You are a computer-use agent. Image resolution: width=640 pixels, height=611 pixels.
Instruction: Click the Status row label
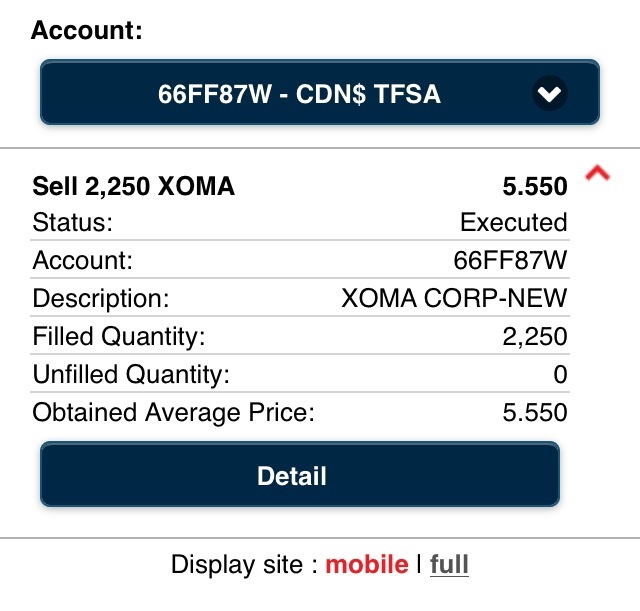click(73, 222)
